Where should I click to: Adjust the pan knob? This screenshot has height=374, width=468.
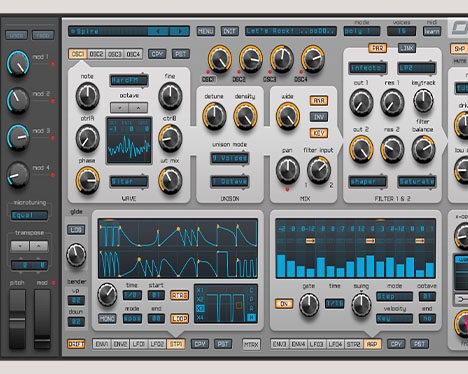(x=287, y=170)
